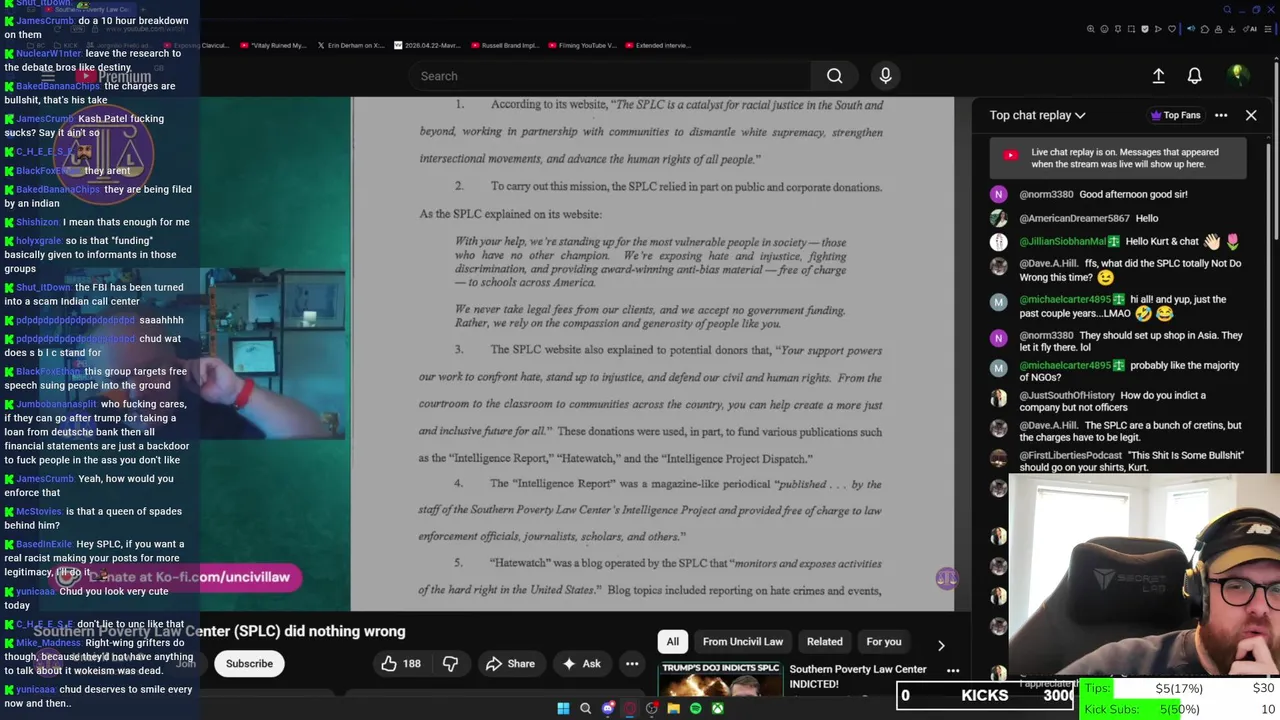Open chat more options three-dot menu

tap(1221, 115)
